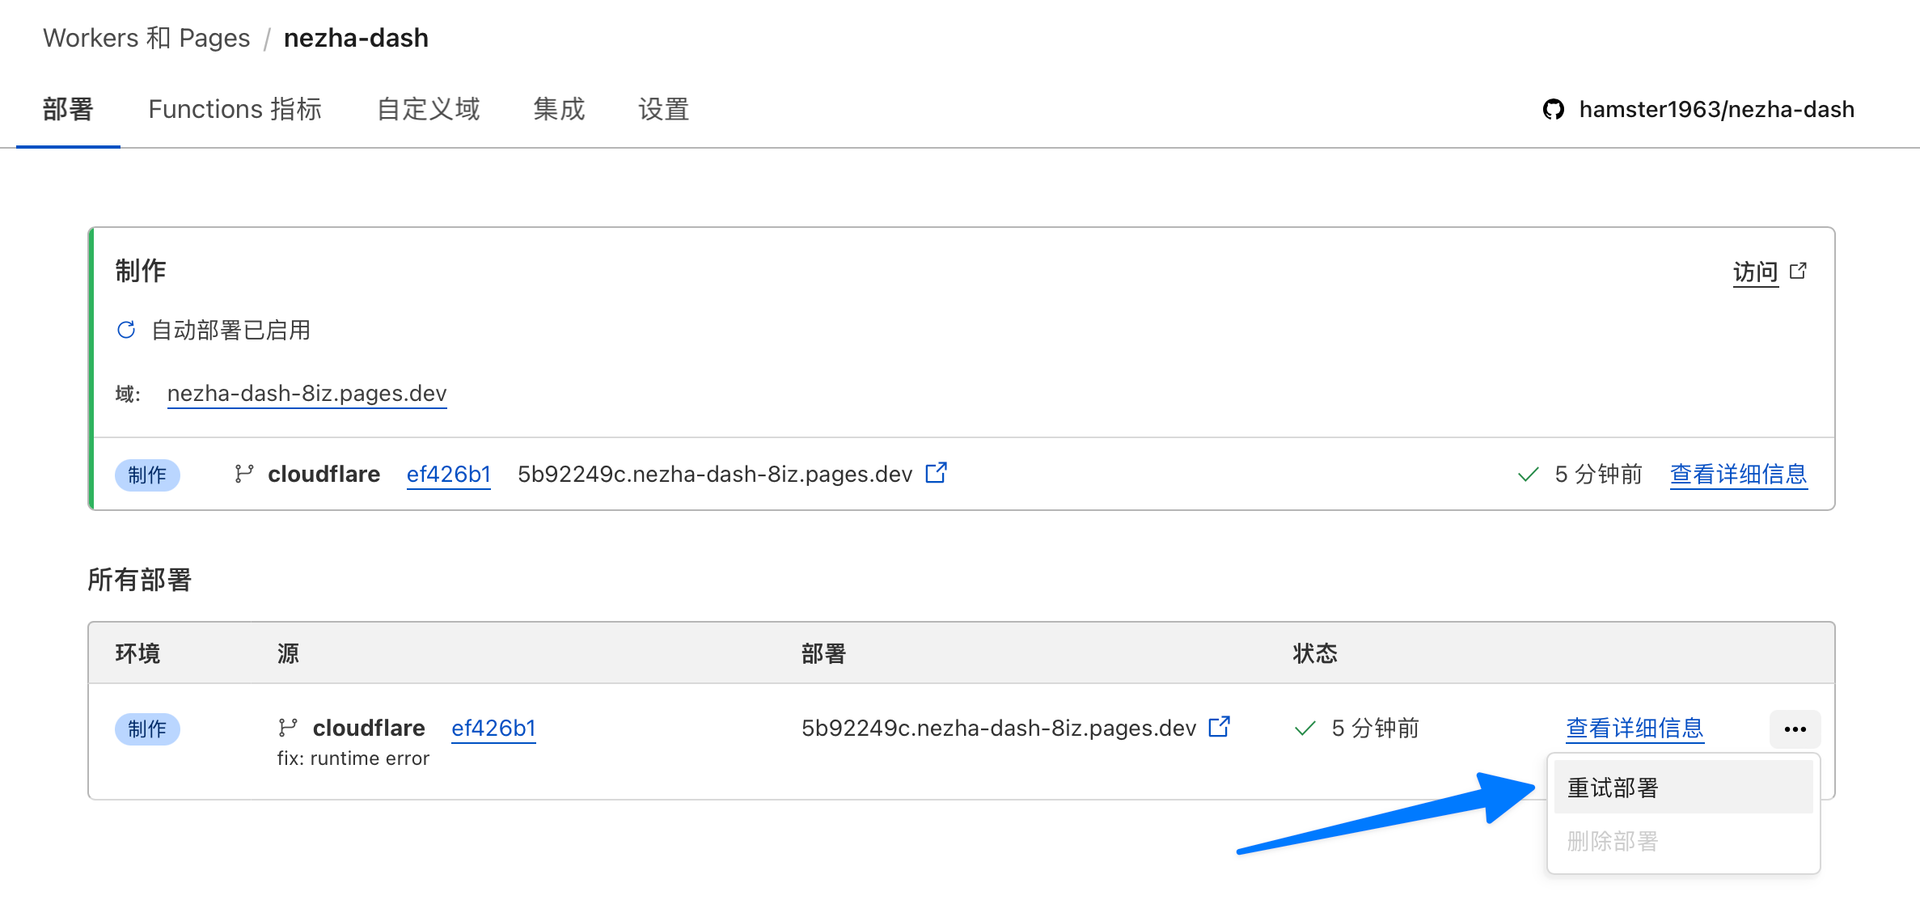Image resolution: width=1920 pixels, height=899 pixels.
Task: Navigate to Workers 和 Pages breadcrumb
Action: (146, 38)
